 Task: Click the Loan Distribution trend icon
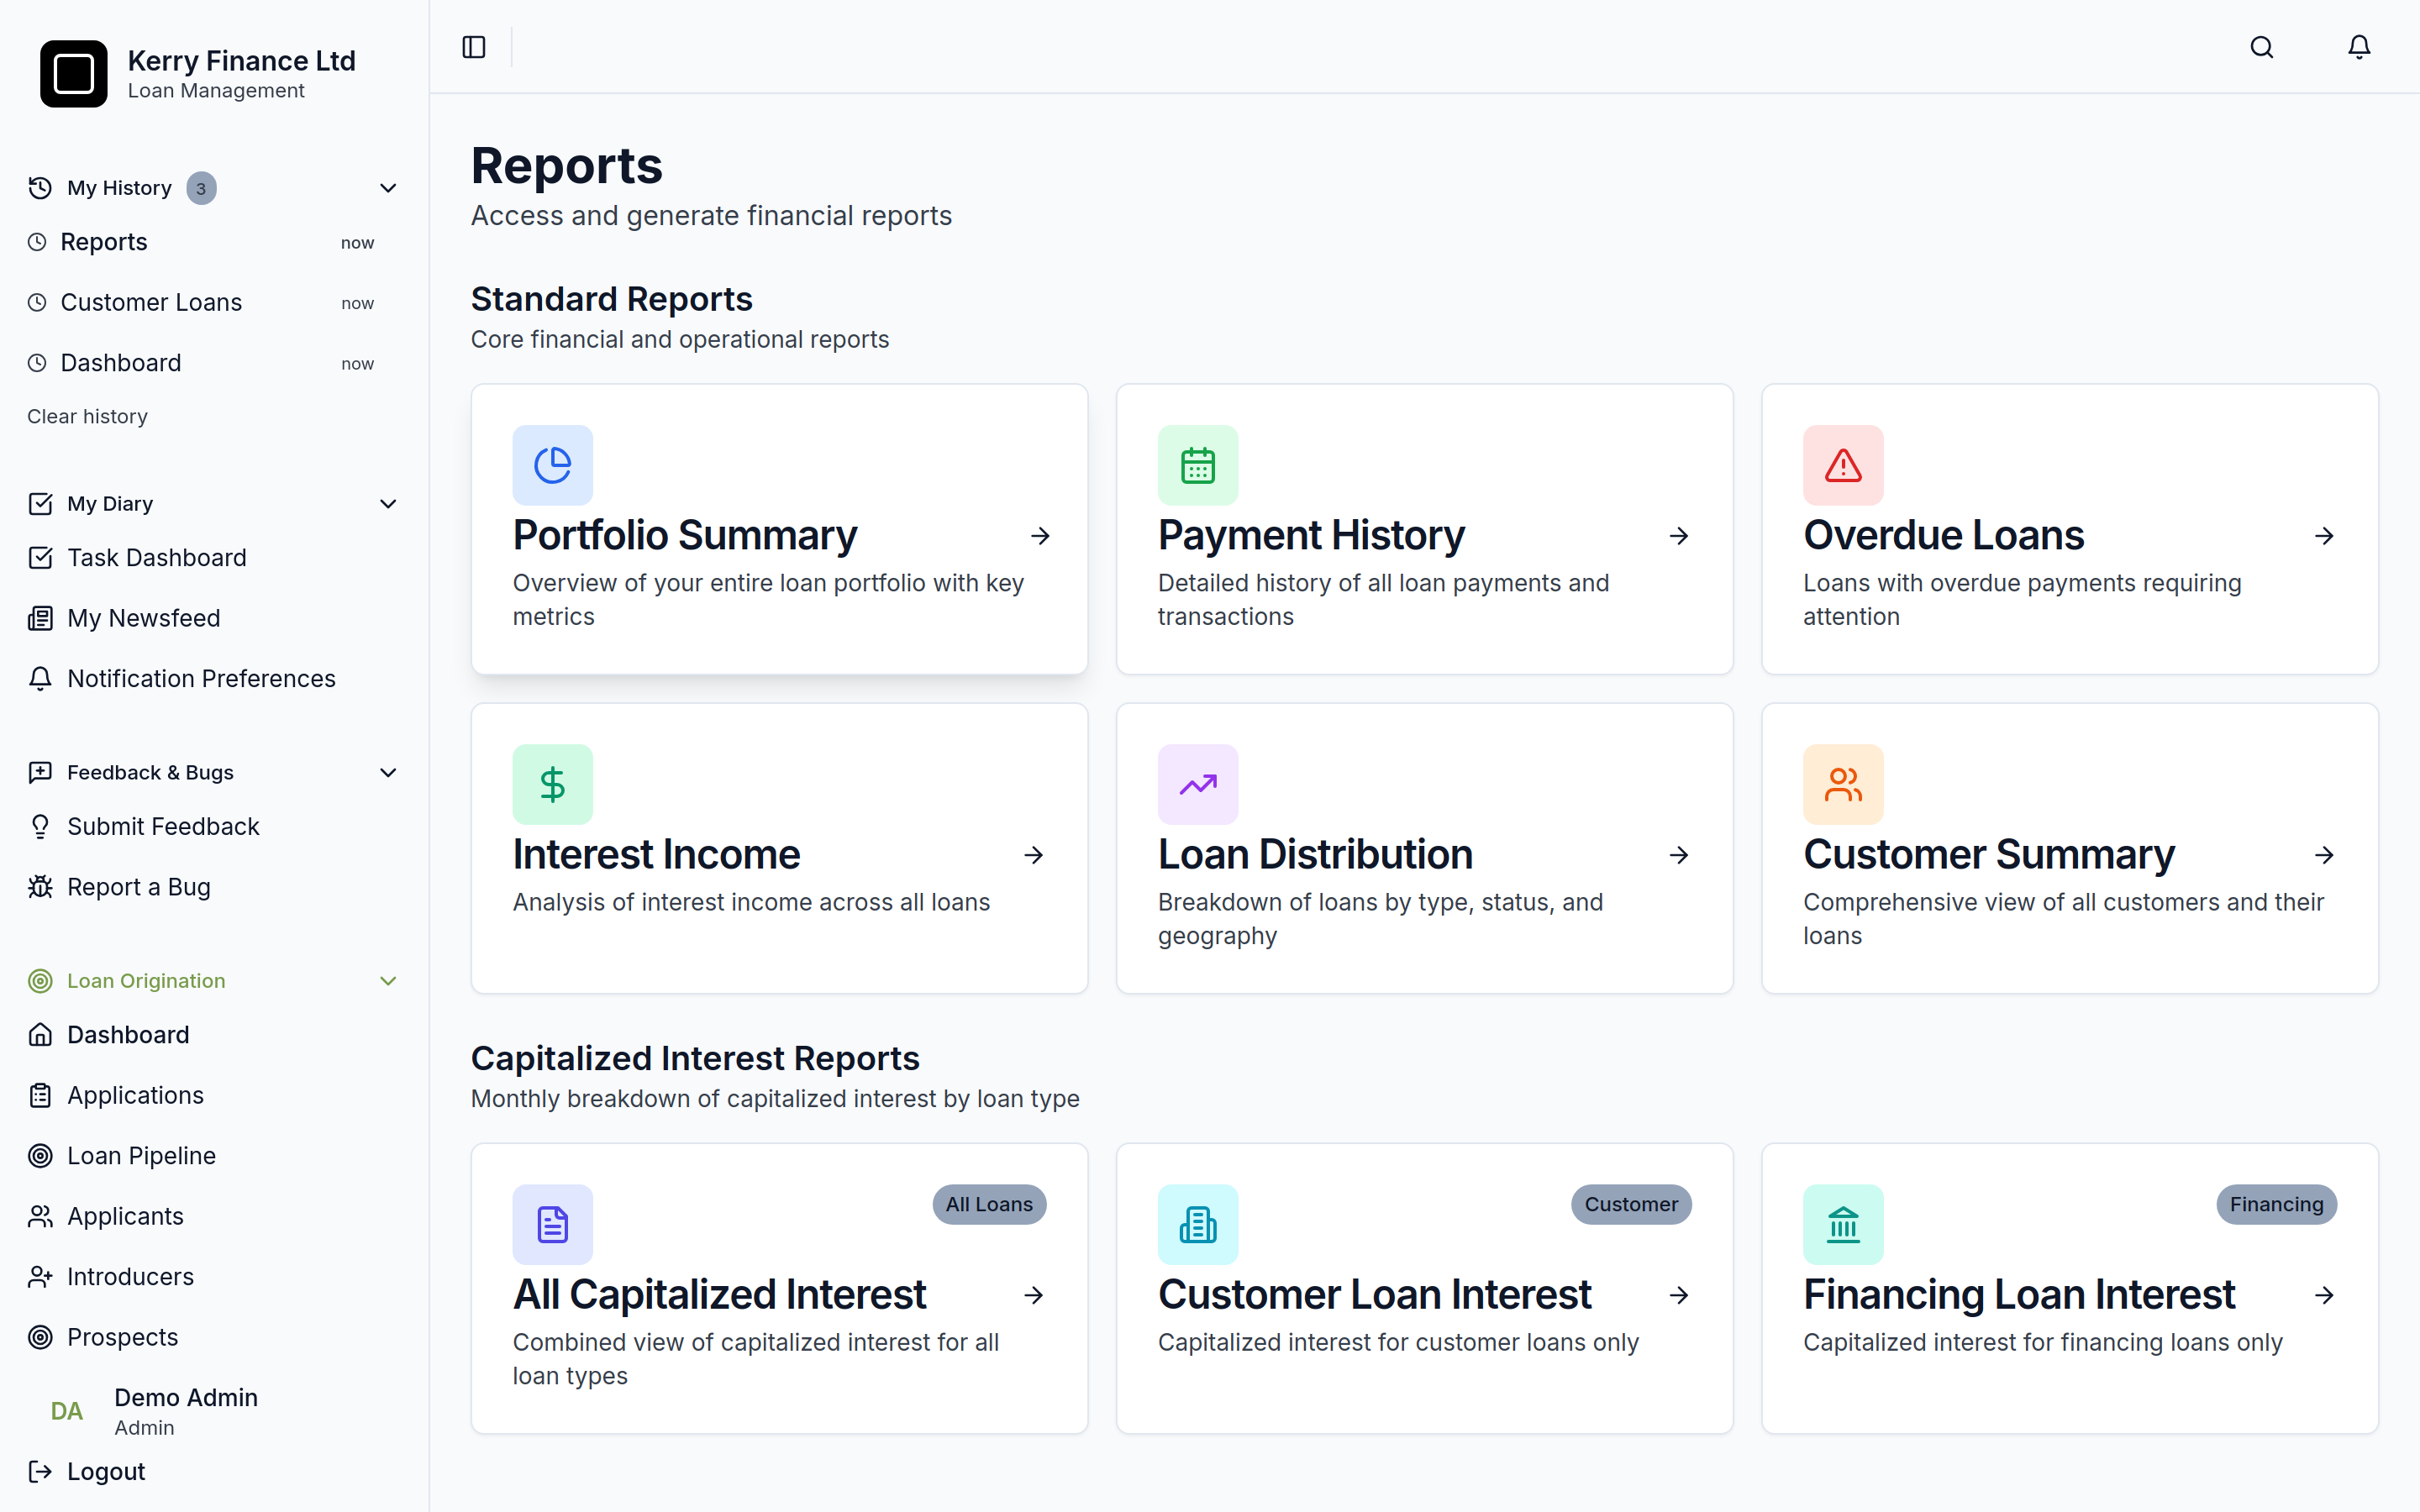click(x=1198, y=784)
